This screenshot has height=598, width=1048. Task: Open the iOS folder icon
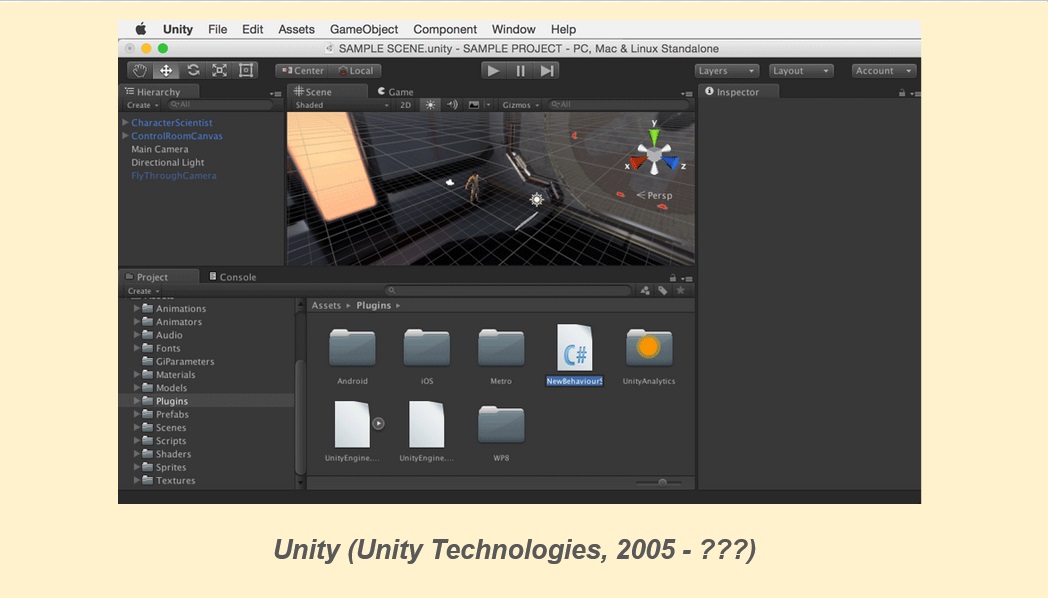426,347
